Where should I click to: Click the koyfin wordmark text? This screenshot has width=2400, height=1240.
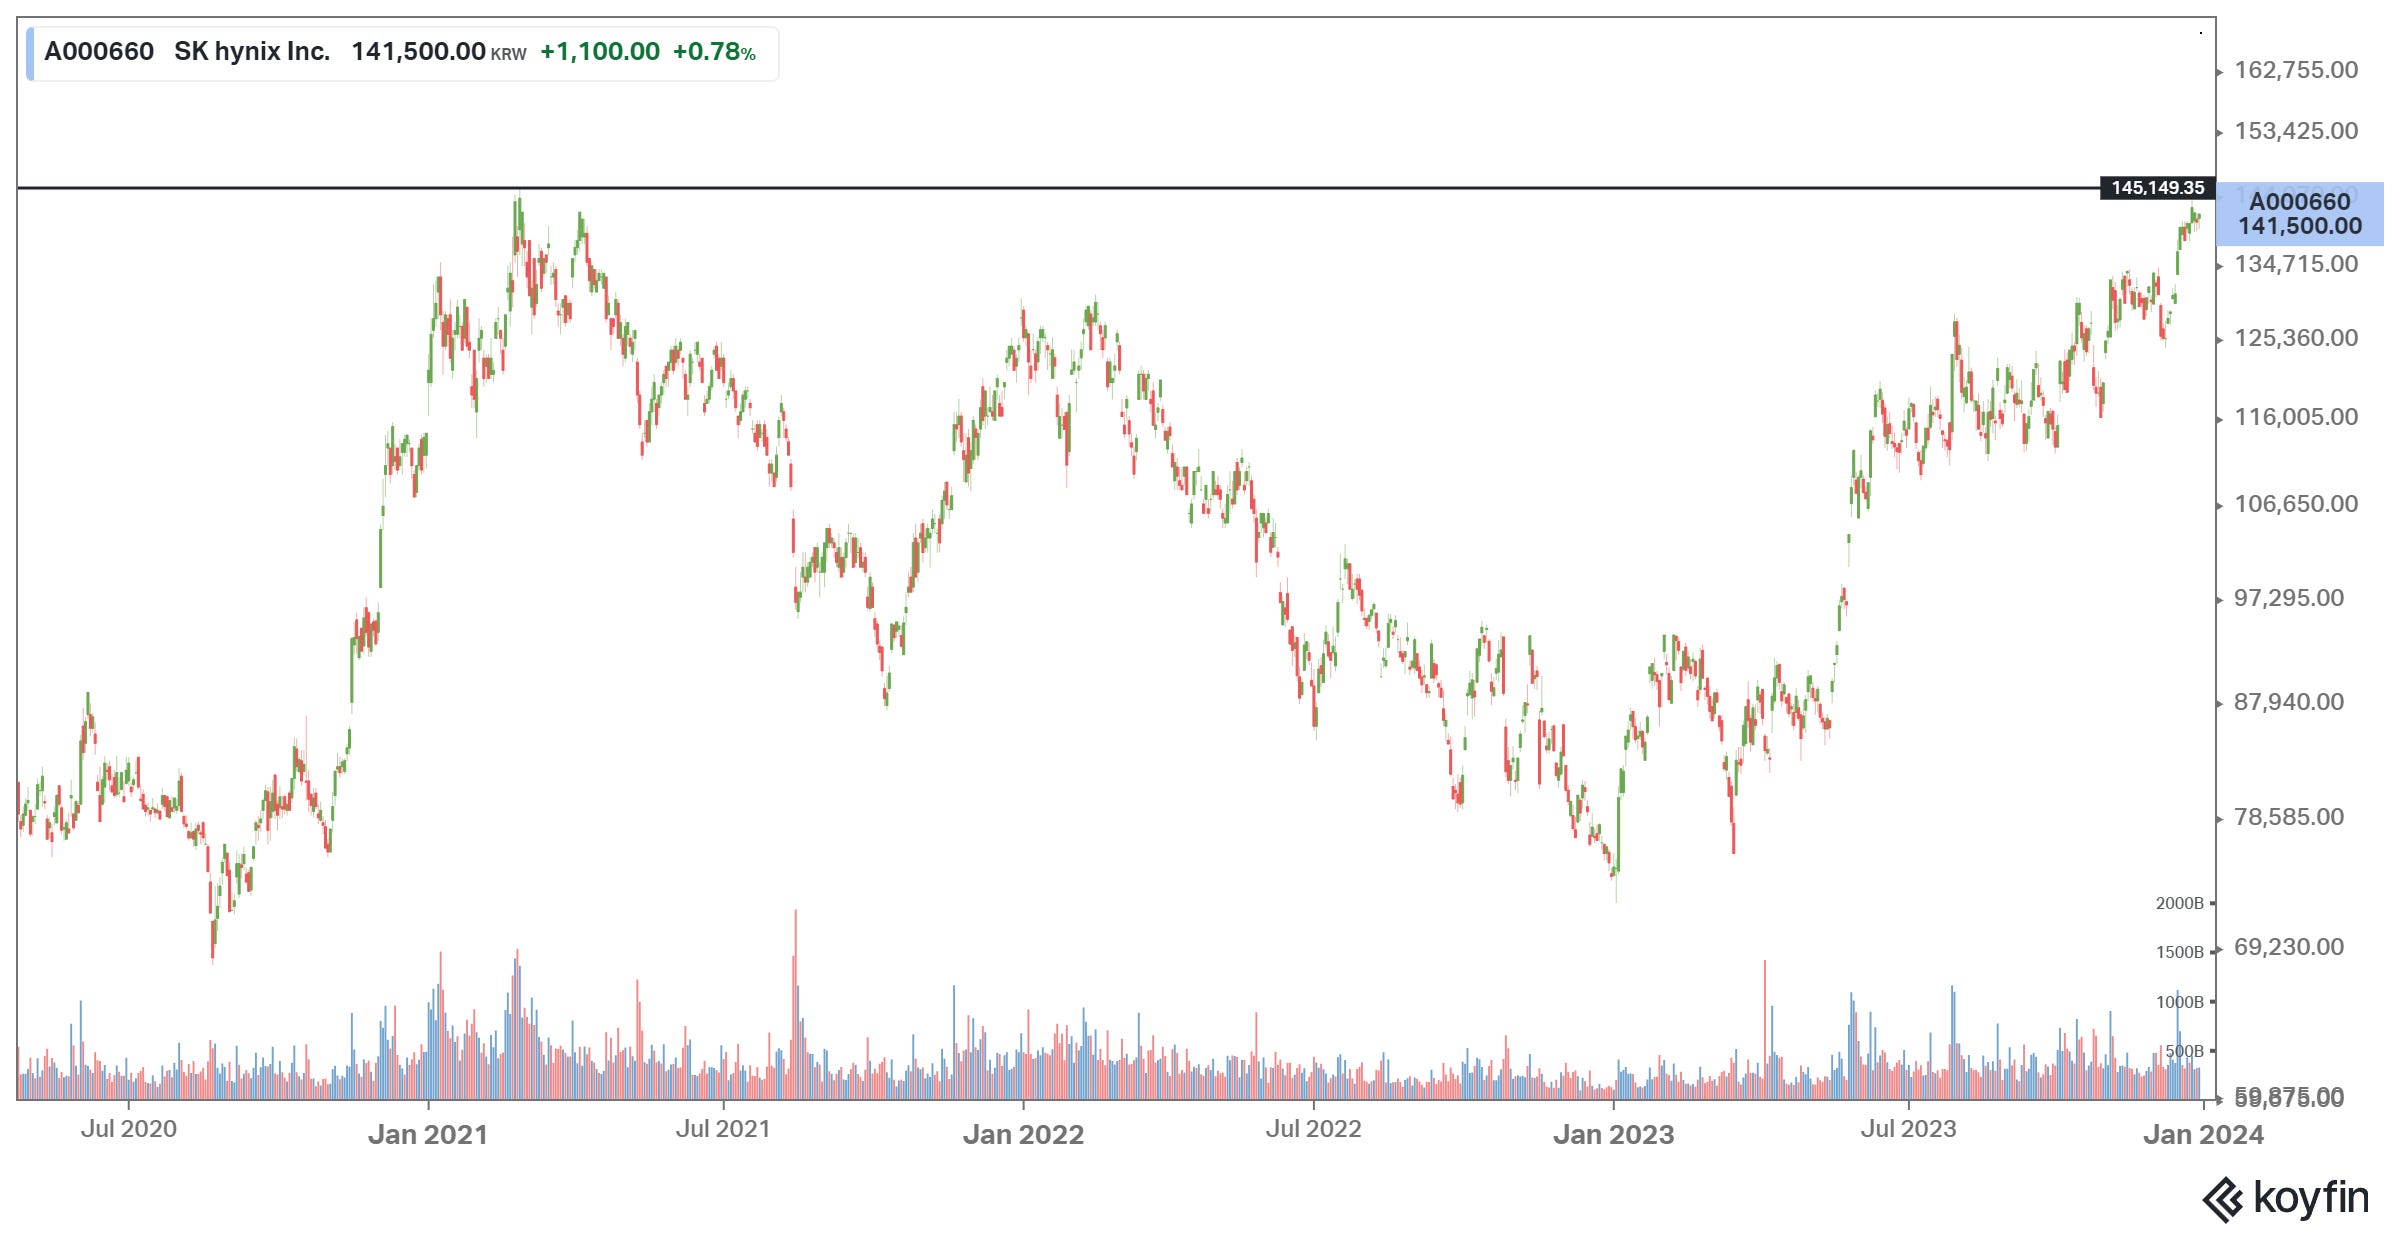coord(2310,1197)
